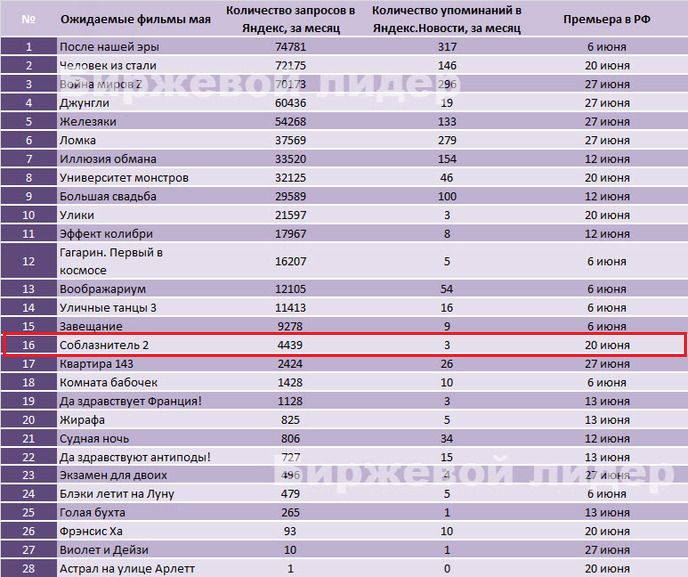The height and width of the screenshot is (577, 688).
Task: Click the query count 825
Action: point(290,420)
